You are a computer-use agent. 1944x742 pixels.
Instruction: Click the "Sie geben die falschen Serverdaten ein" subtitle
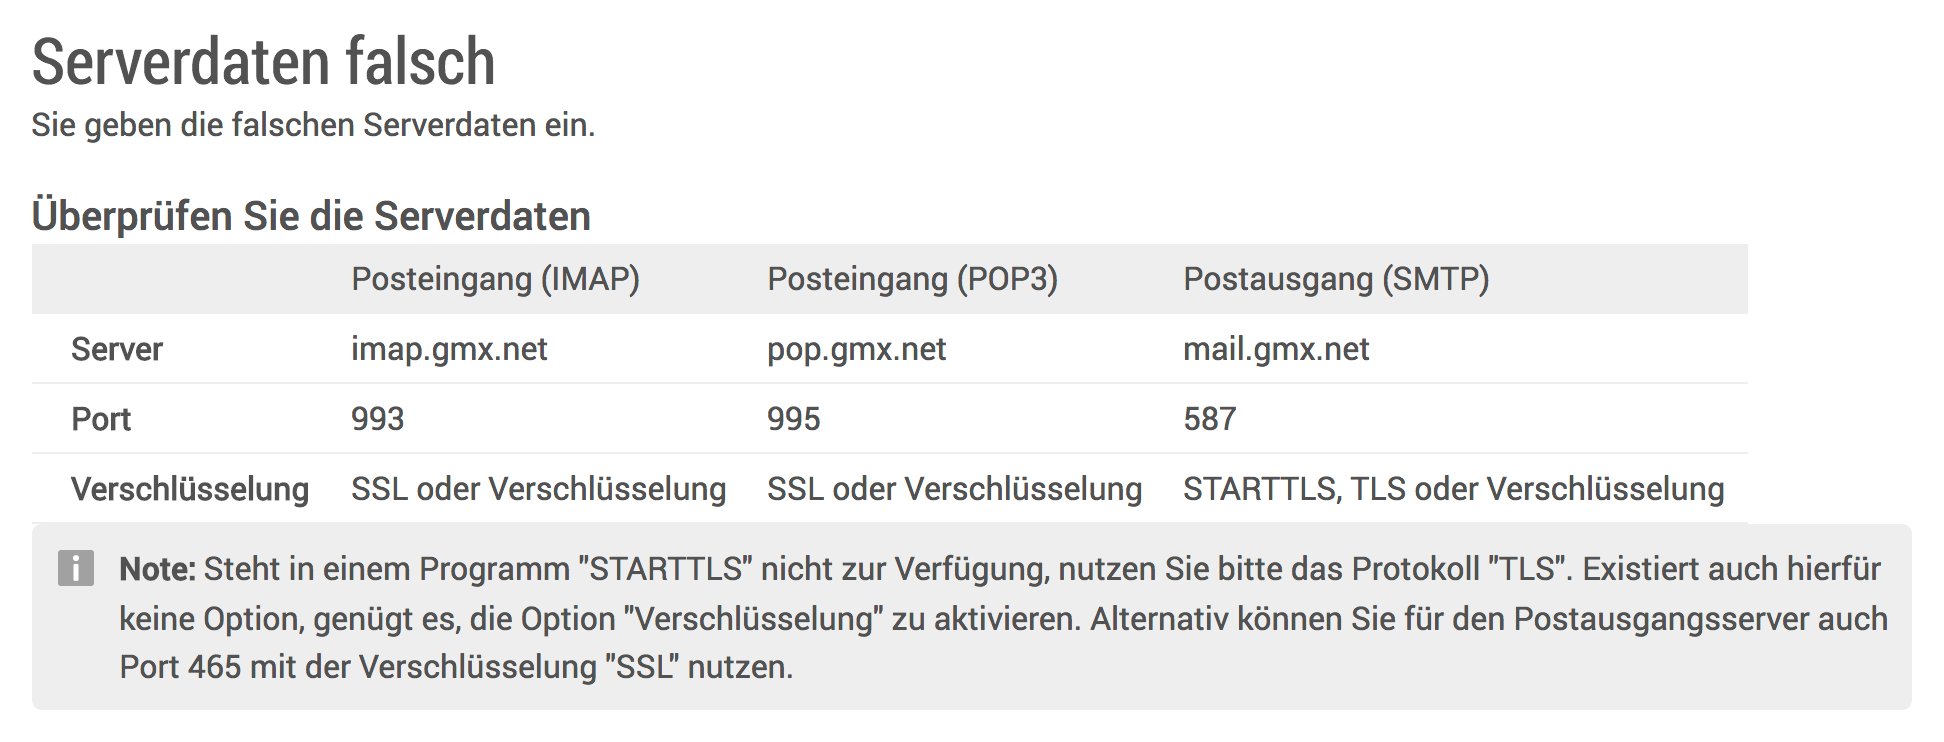[x=313, y=125]
